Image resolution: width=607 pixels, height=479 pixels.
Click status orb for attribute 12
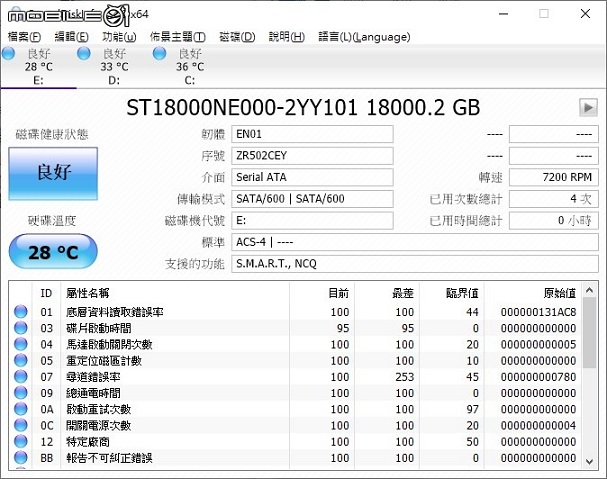tap(21, 441)
